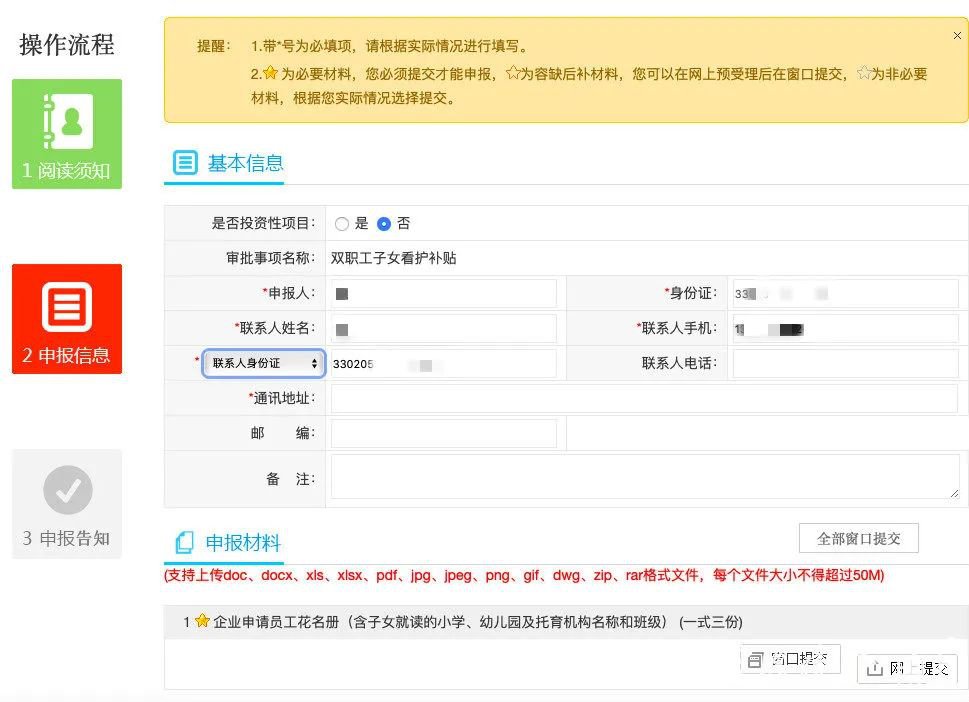This screenshot has width=969, height=702.
Task: Click the 网上提交 upload button
Action: point(907,668)
